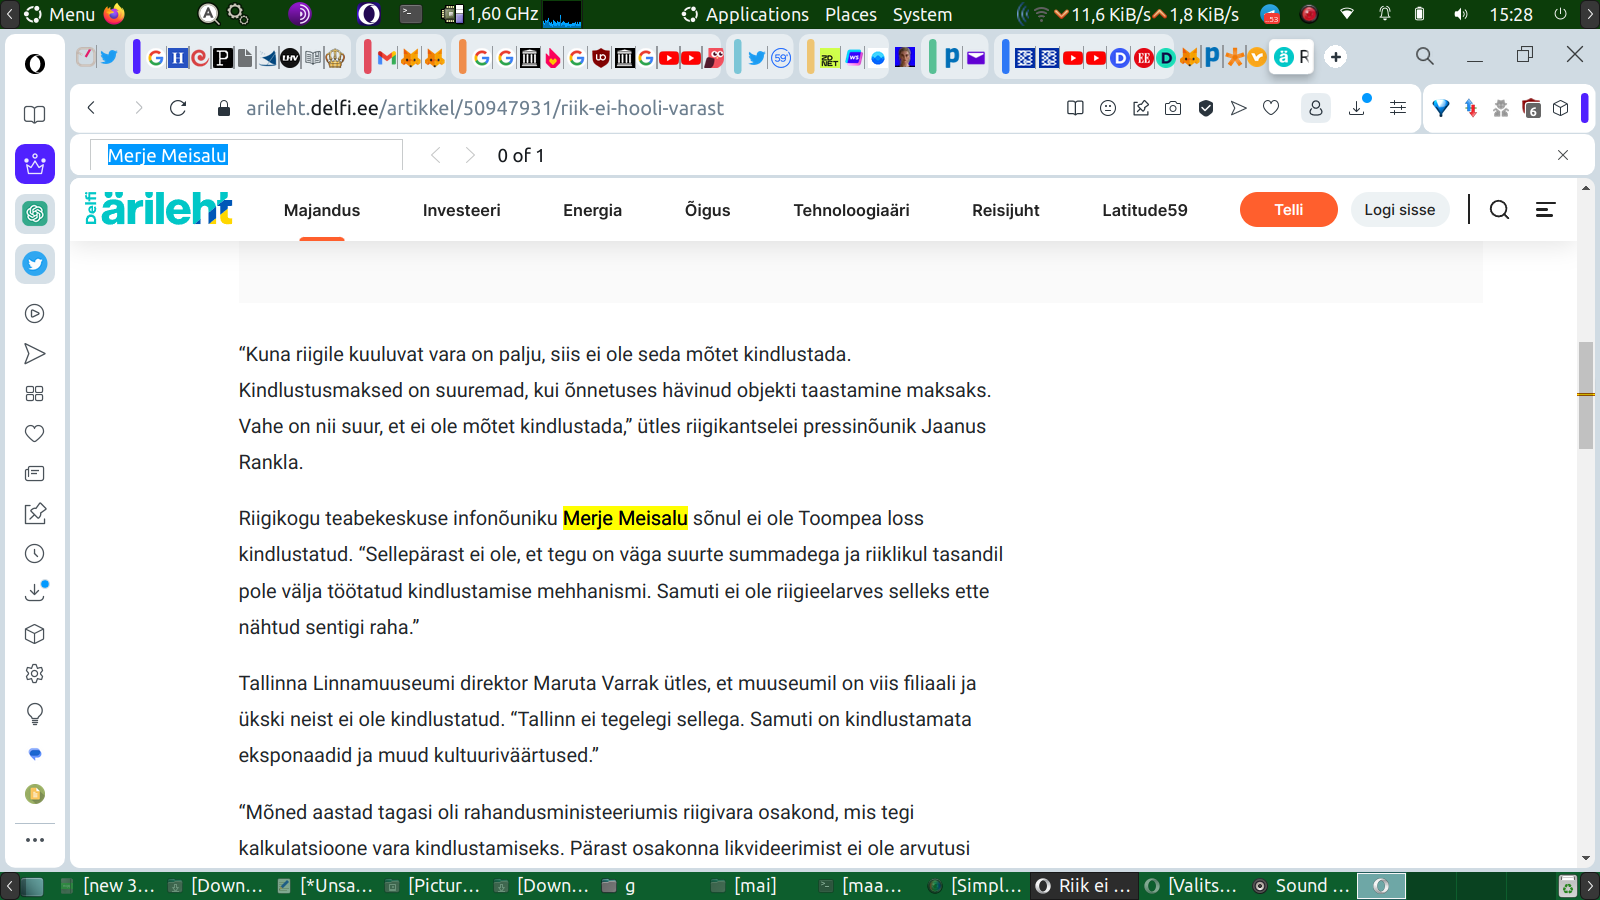
Task: Open the Ärileht hamburger menu
Action: pyautogui.click(x=1545, y=209)
